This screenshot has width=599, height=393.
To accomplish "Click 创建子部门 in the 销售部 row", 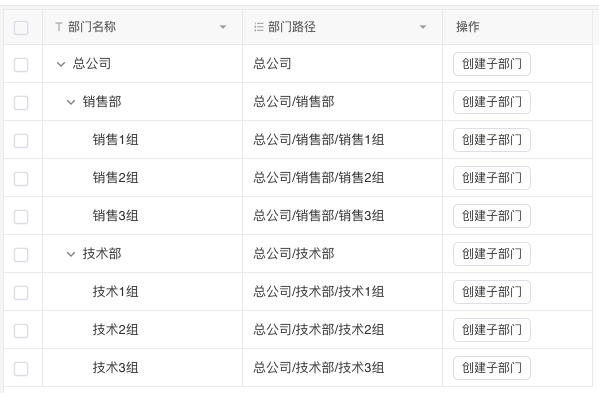I will [492, 102].
